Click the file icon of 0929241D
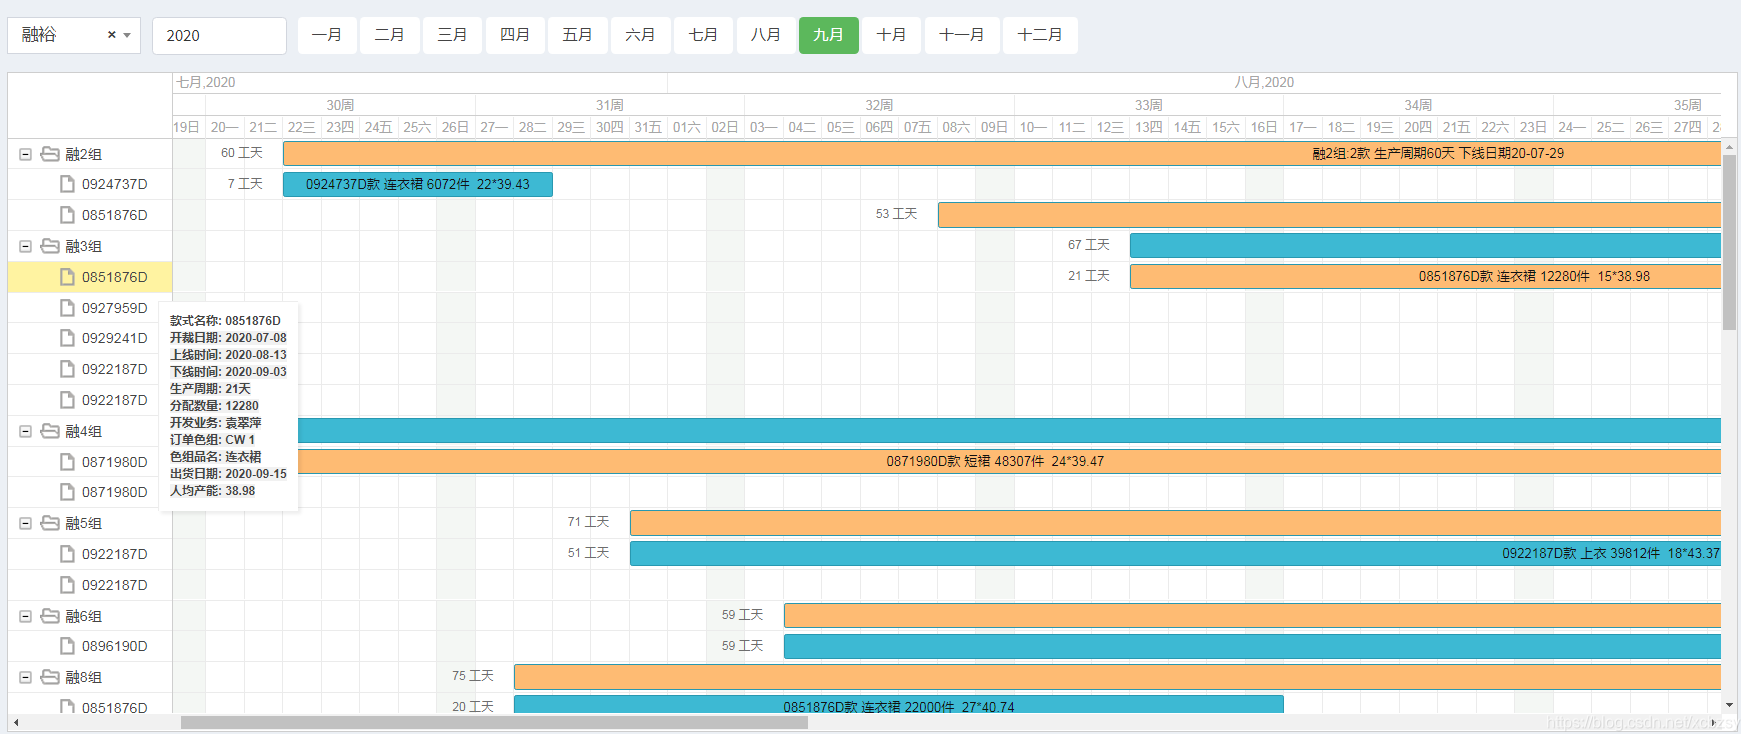1750x741 pixels. 68,338
